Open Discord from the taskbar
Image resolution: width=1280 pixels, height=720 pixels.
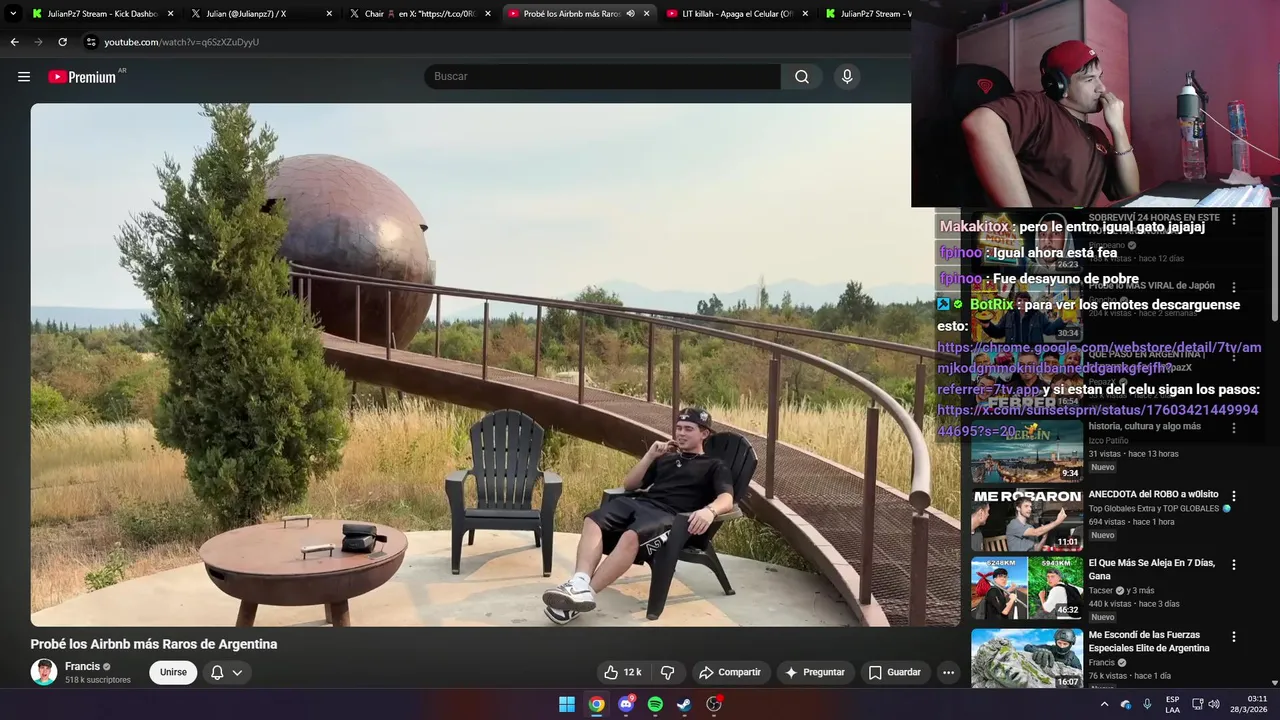(x=626, y=704)
